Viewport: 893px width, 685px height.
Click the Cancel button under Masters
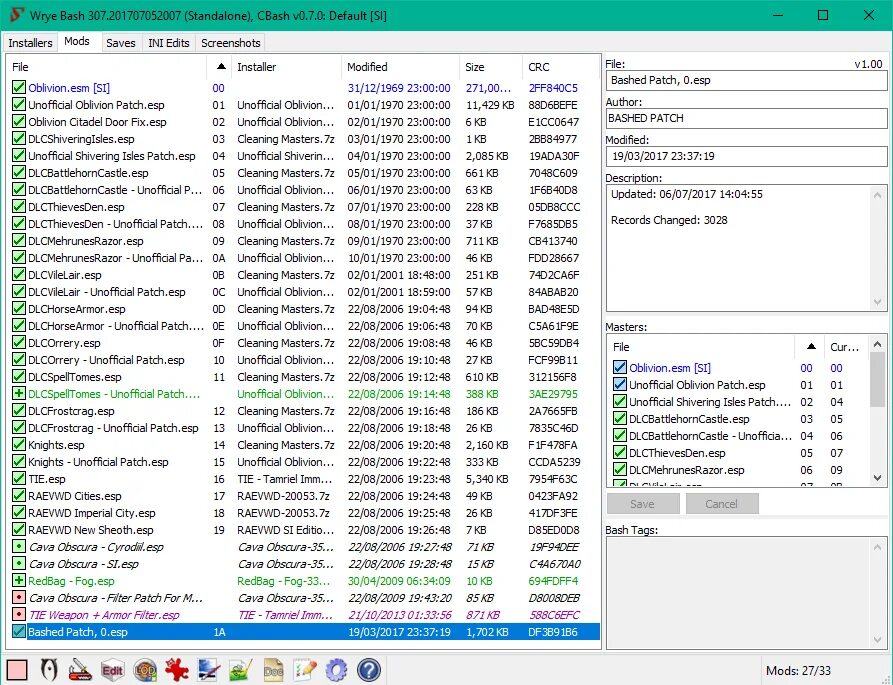(x=722, y=504)
